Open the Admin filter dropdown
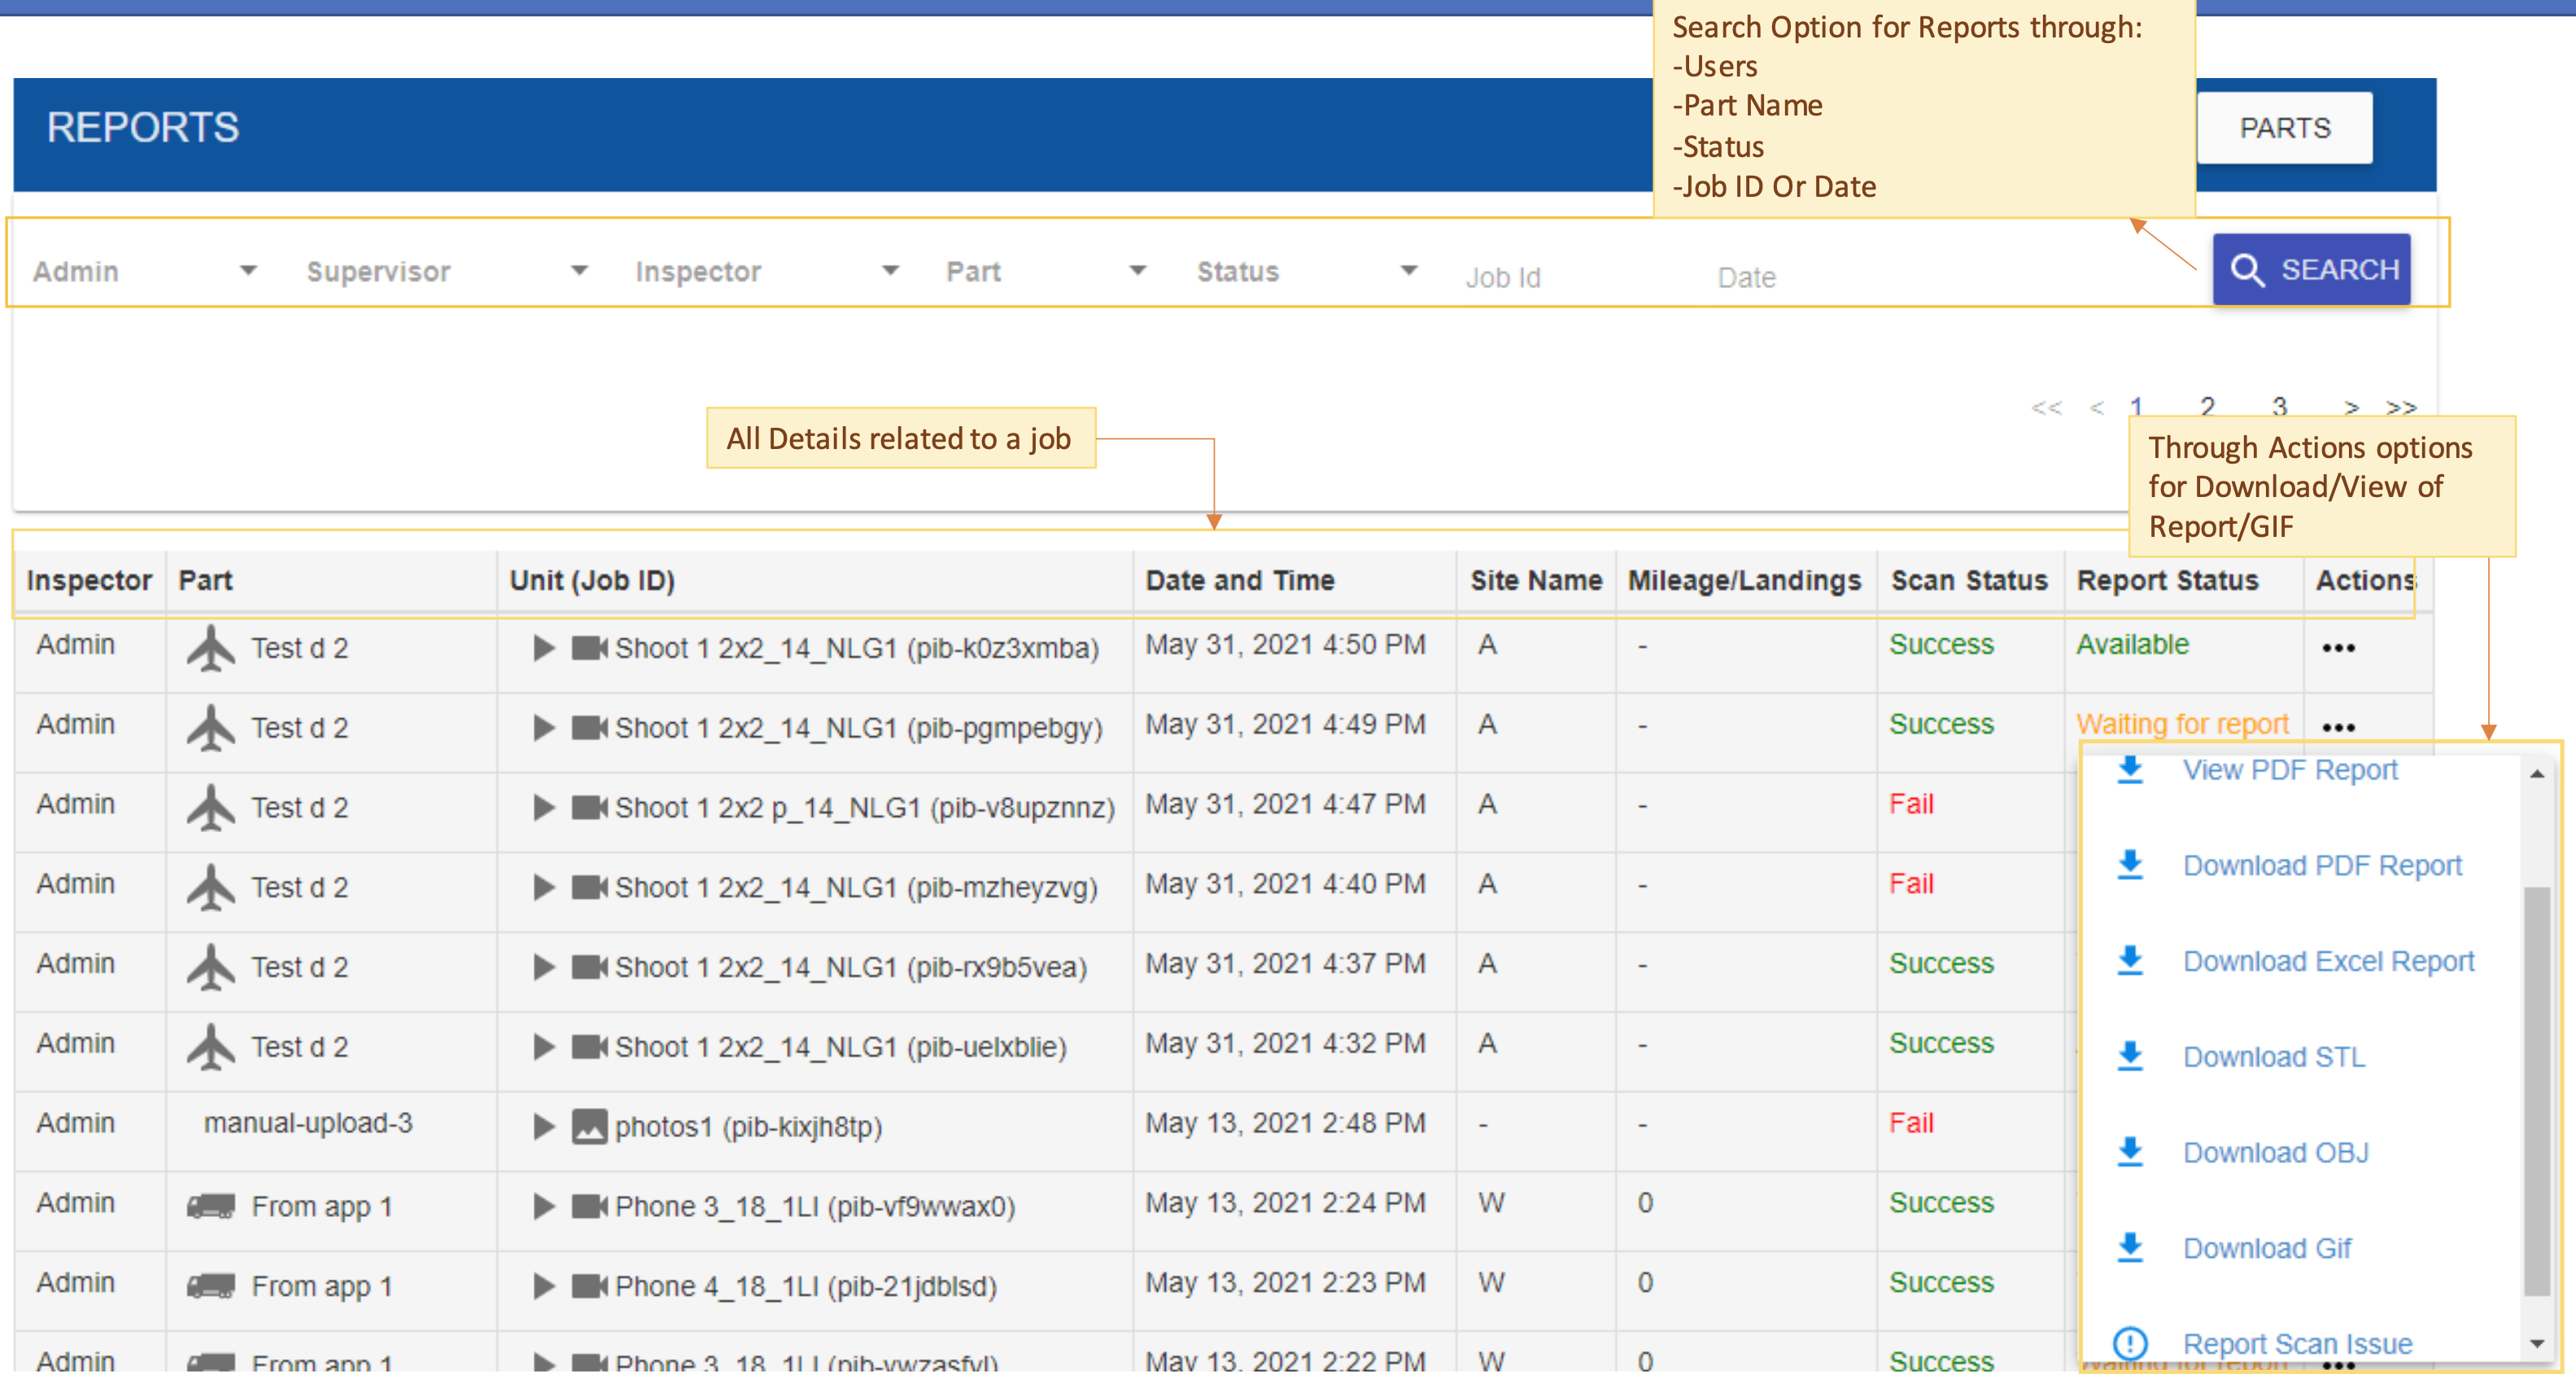Screen dimensions: 2576x1391 pyautogui.click(x=146, y=271)
